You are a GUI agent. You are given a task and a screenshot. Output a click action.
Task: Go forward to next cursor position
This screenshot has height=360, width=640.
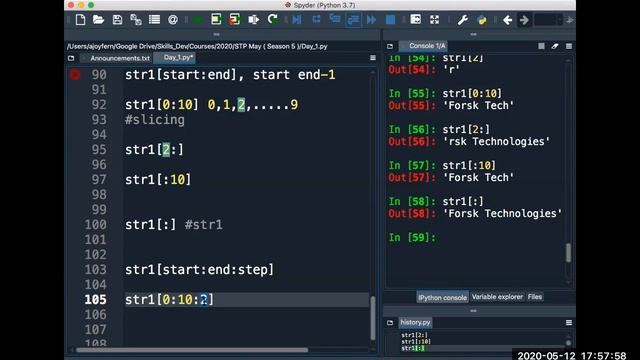[x=524, y=20]
